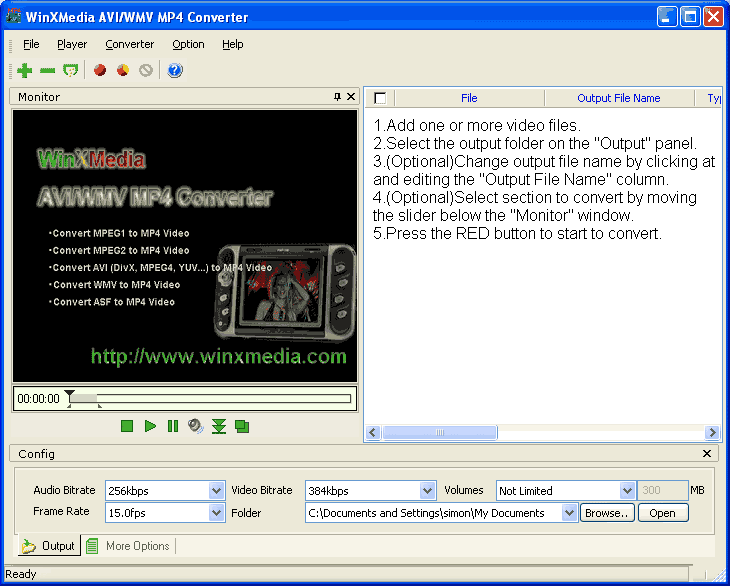Viewport: 730px width, 586px height.
Task: Open the Video Bitrate dropdown
Action: [x=427, y=491]
